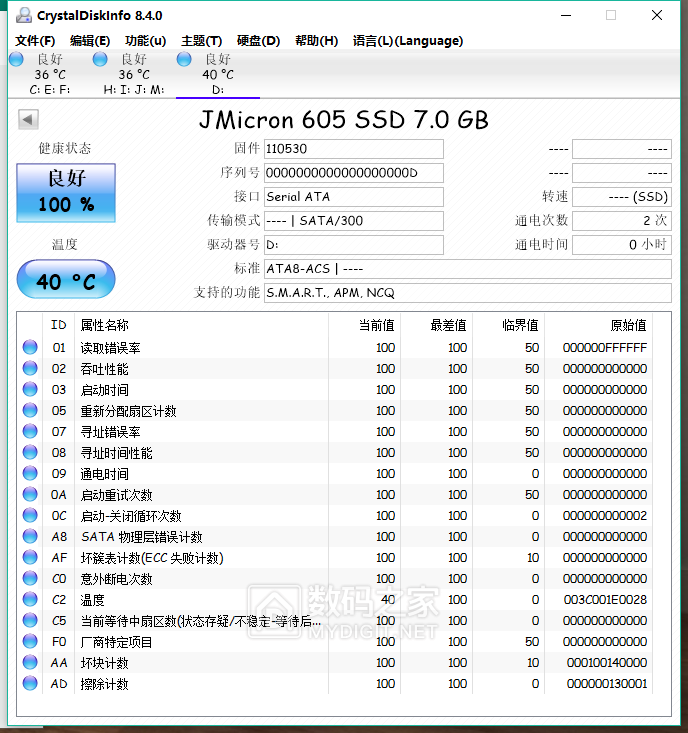Click the status orb above the D: drive
Image resolution: width=688 pixels, height=733 pixels.
184,59
